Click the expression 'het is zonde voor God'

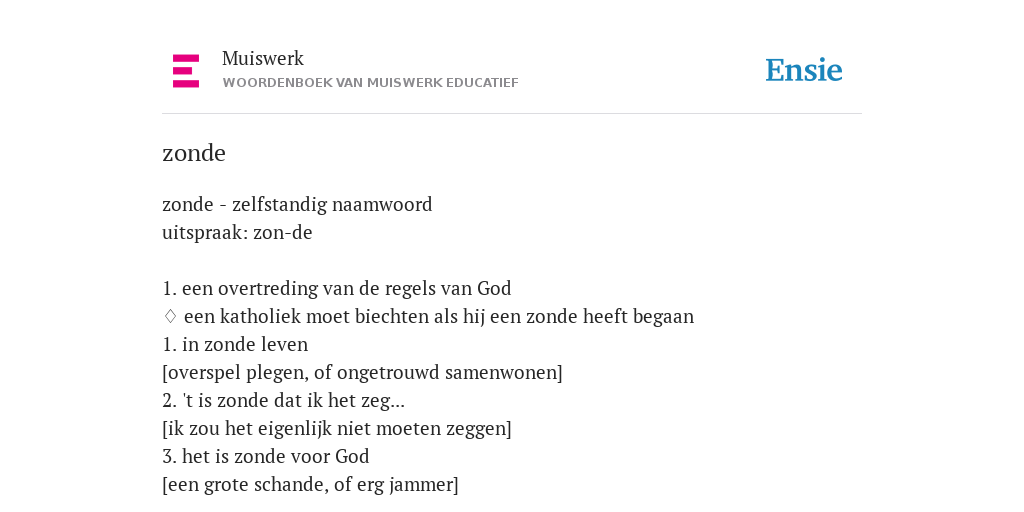(276, 456)
